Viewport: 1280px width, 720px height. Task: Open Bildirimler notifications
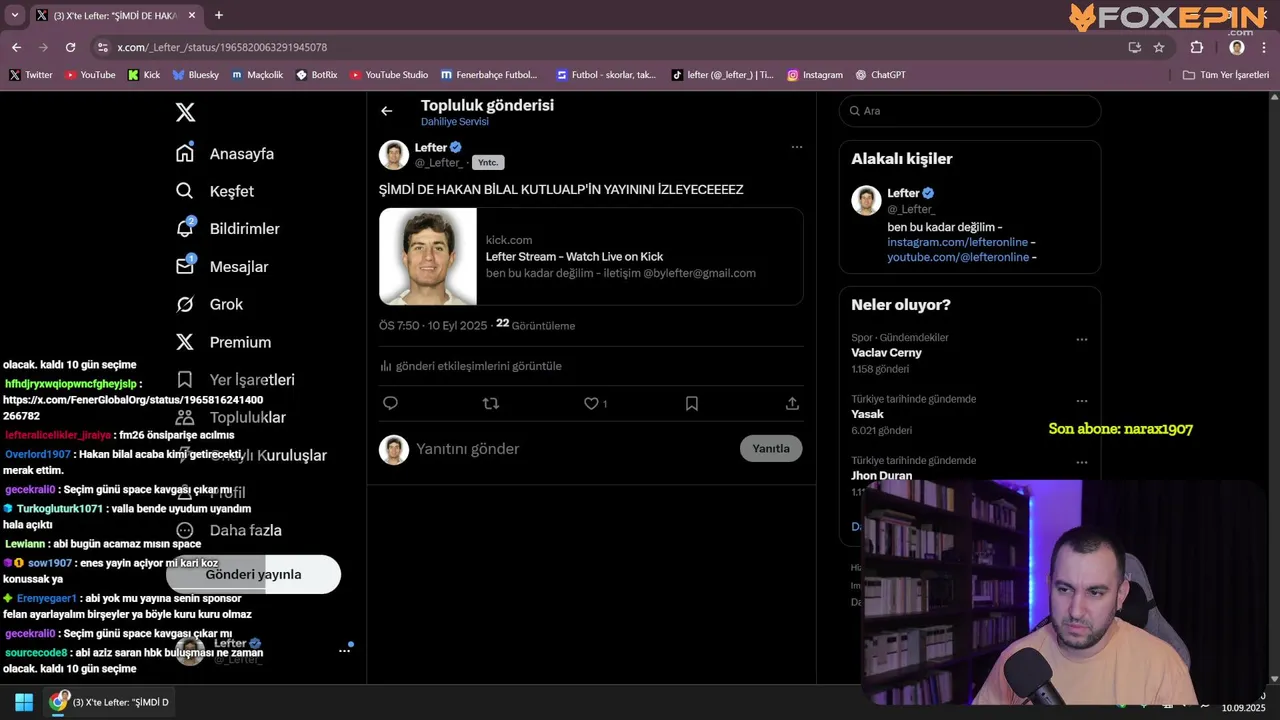point(228,229)
